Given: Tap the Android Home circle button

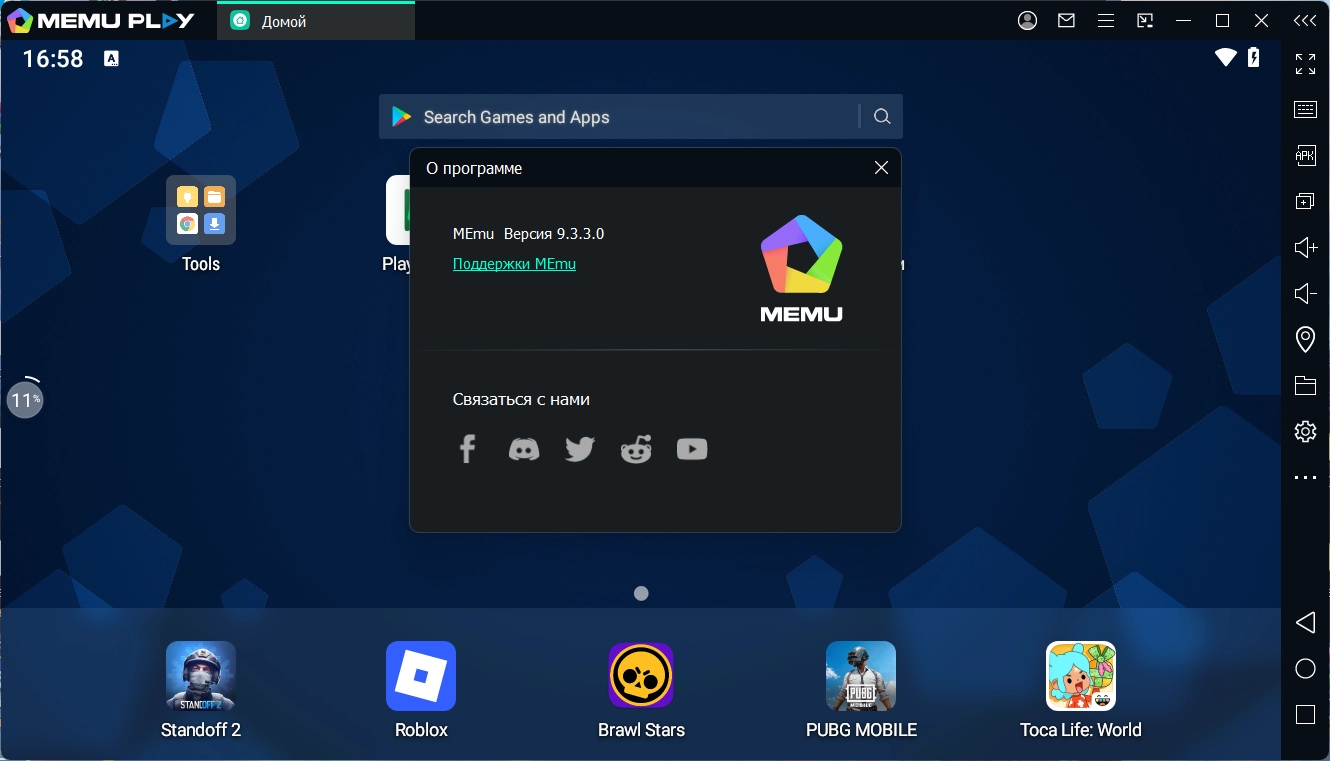Looking at the screenshot, I should click(x=1305, y=669).
